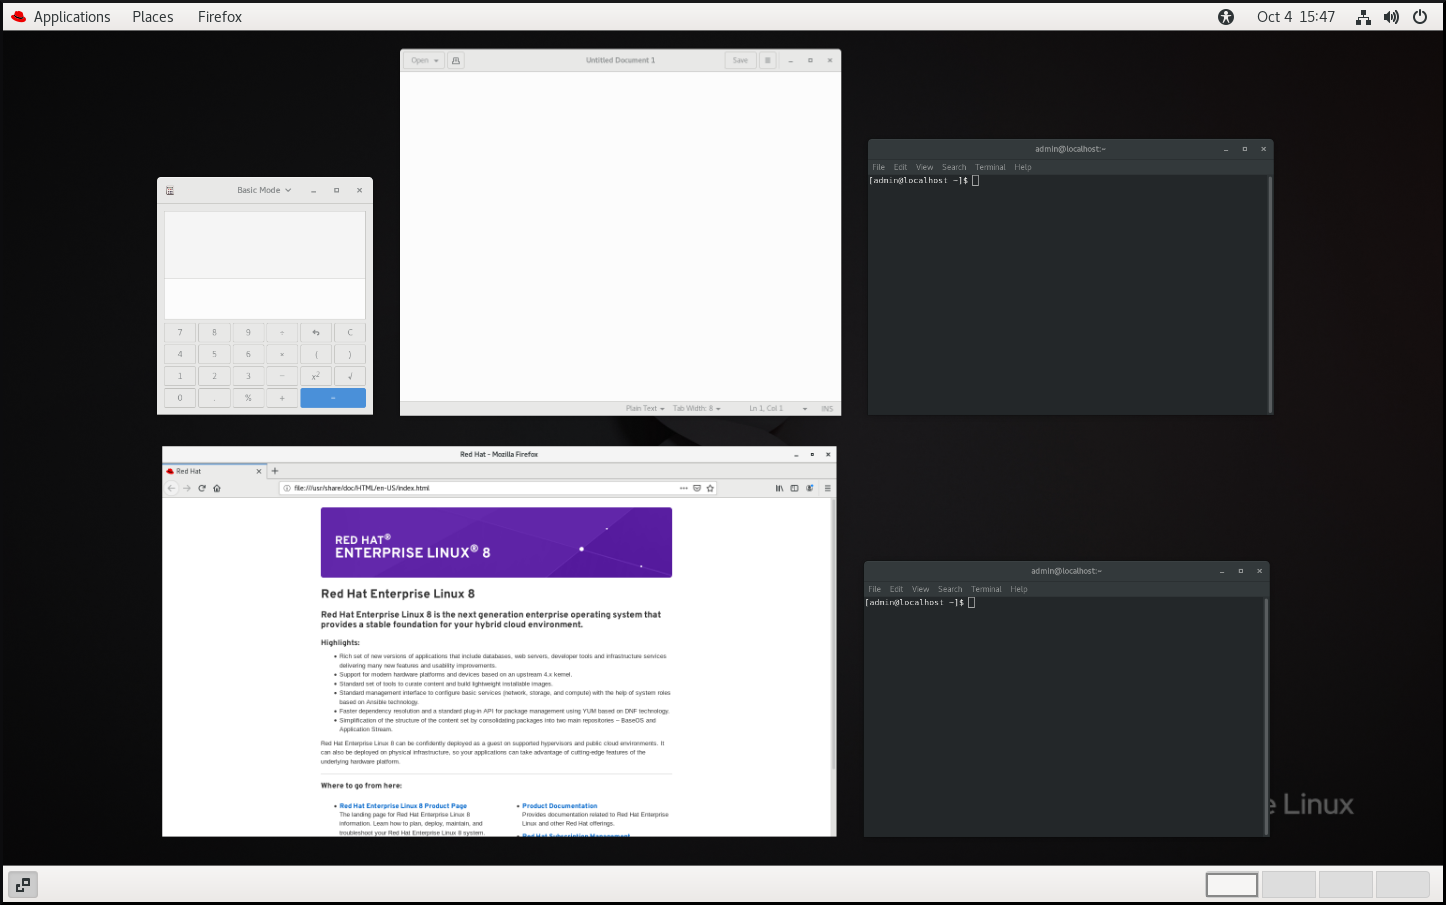Click the power icon in the top panel
The width and height of the screenshot is (1446, 905).
1420,17
